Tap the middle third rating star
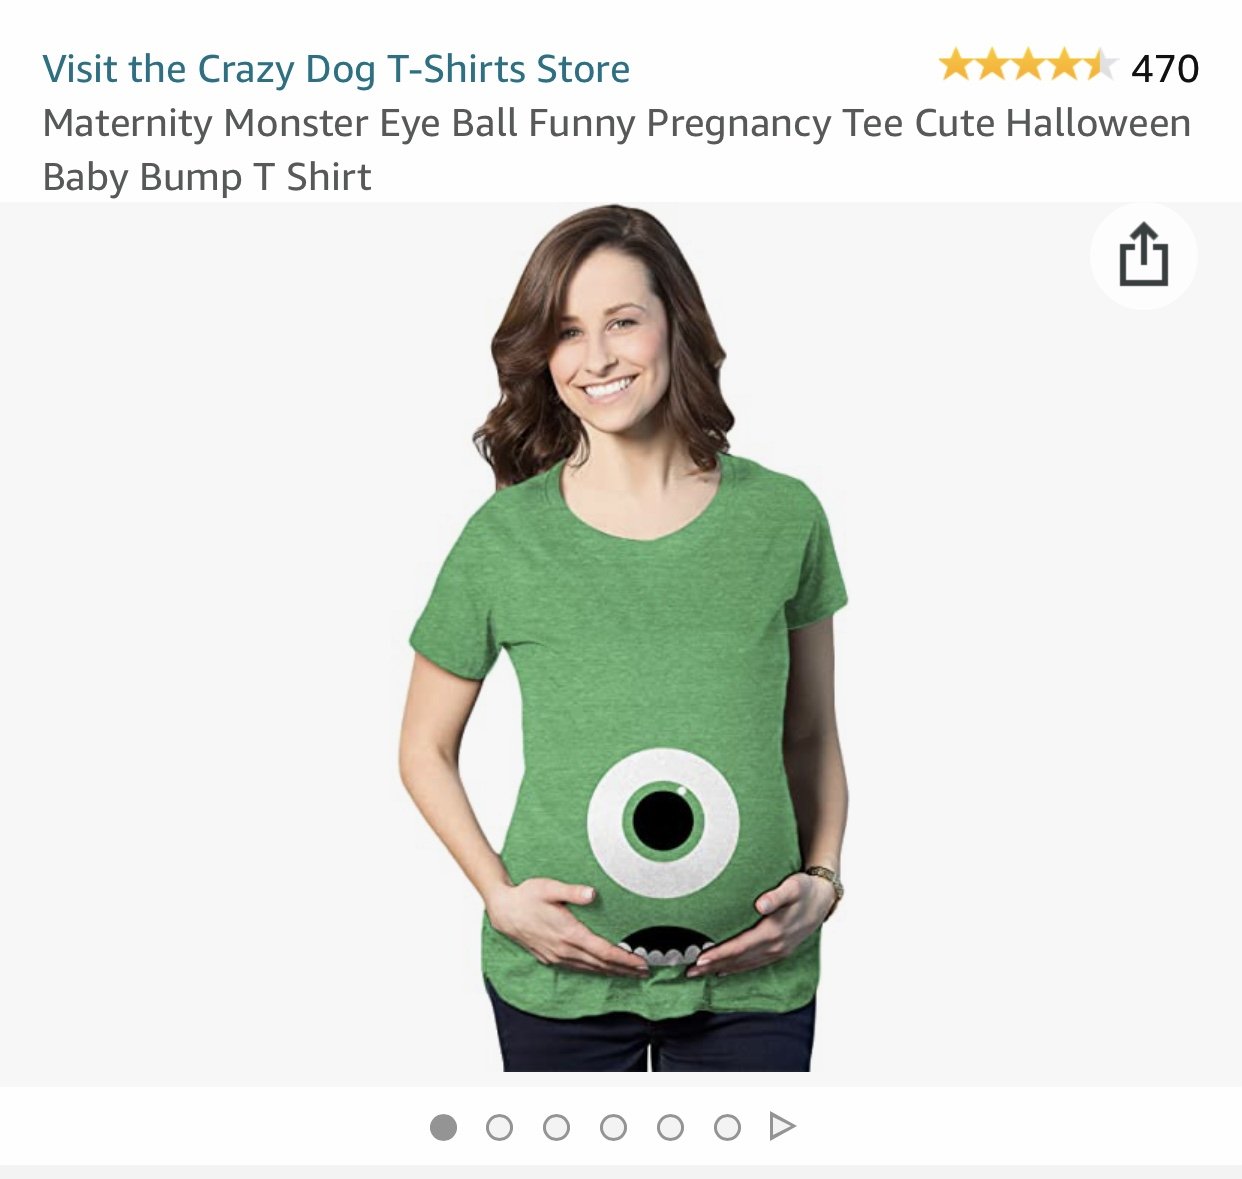This screenshot has width=1242, height=1179. (x=1028, y=65)
